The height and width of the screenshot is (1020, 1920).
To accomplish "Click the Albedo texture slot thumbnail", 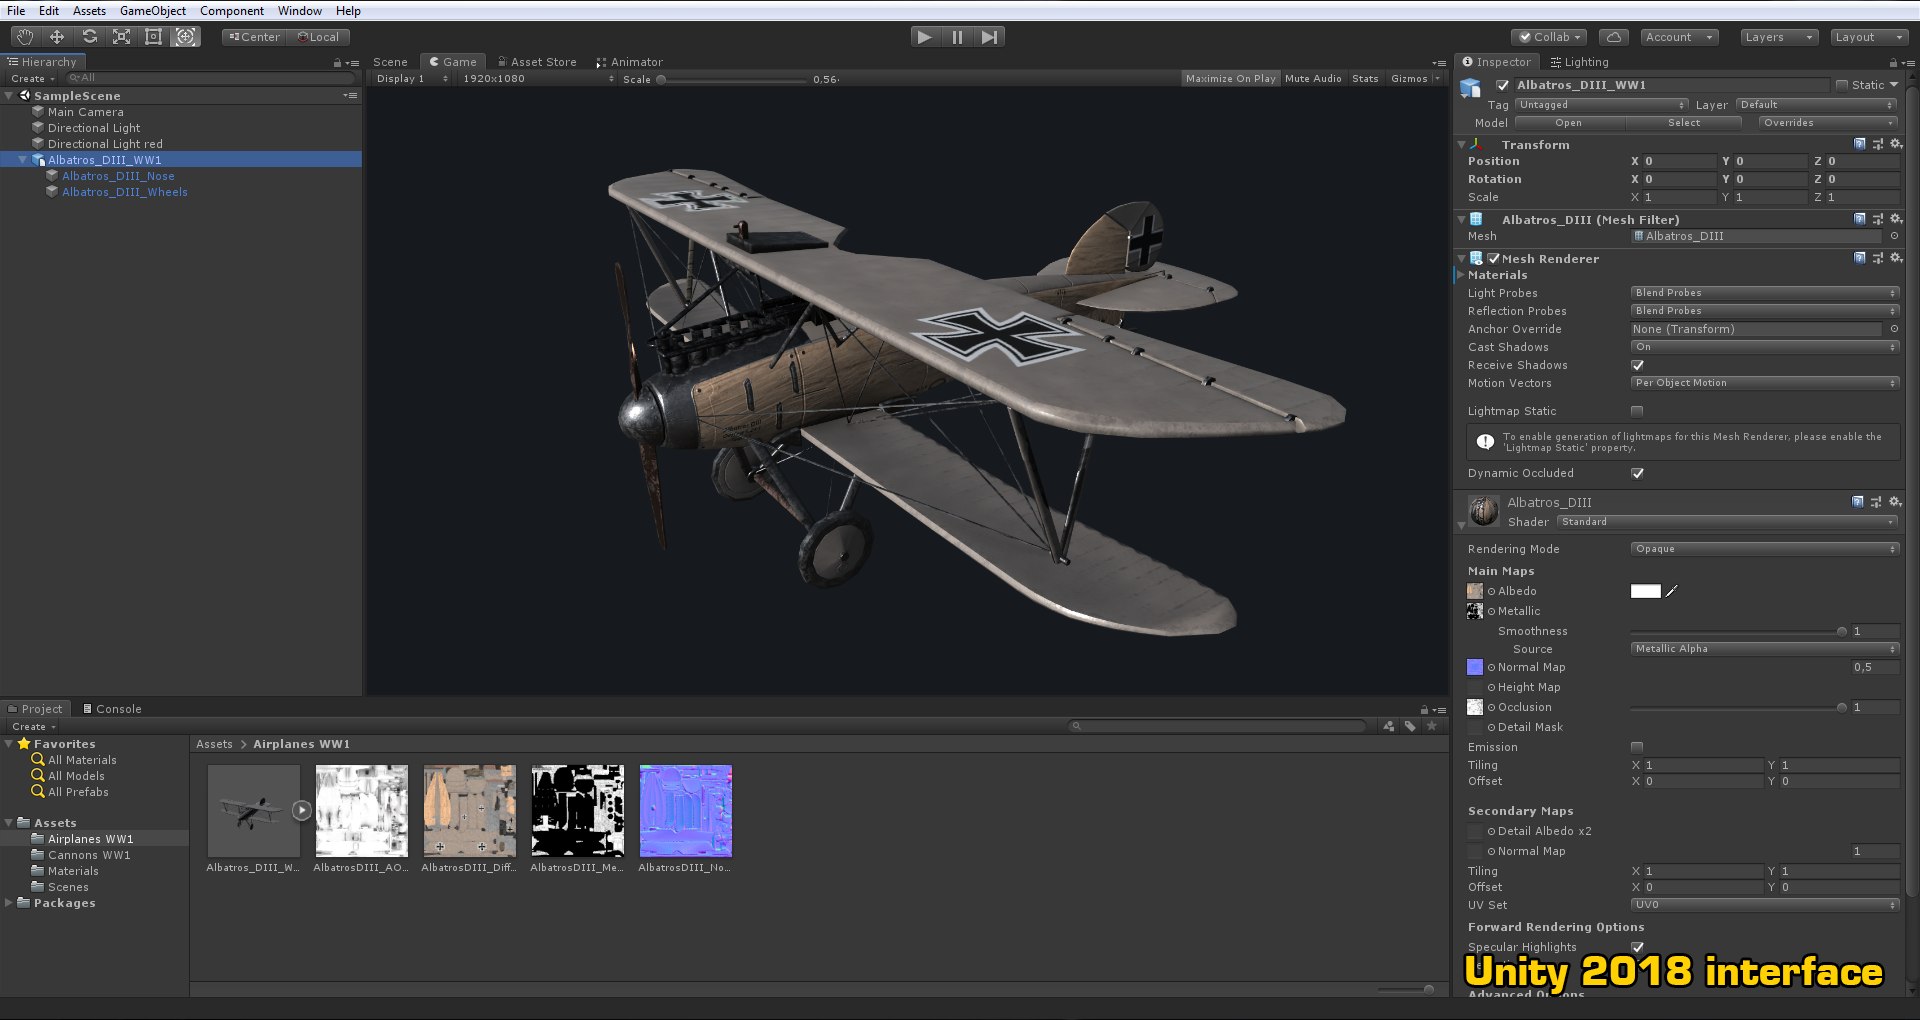I will (x=1475, y=591).
